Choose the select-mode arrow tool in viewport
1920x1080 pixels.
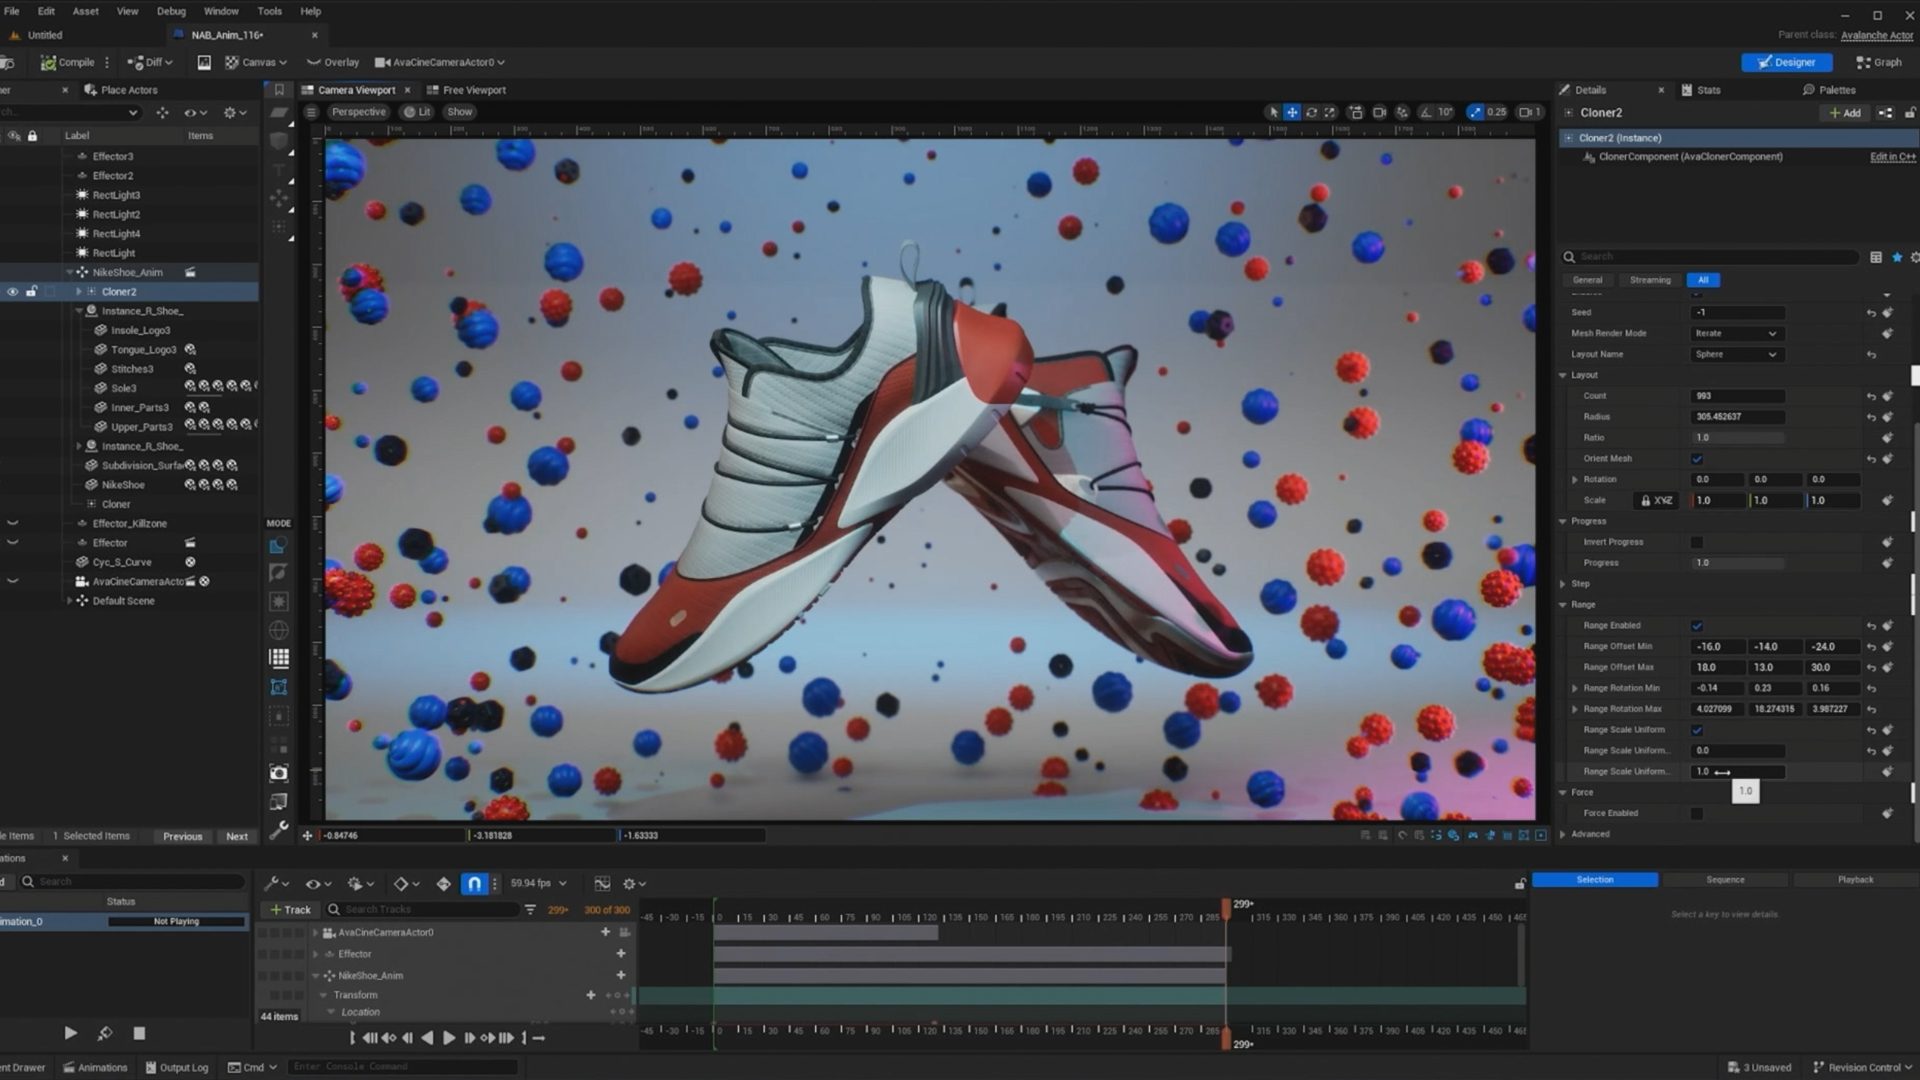pos(1273,112)
